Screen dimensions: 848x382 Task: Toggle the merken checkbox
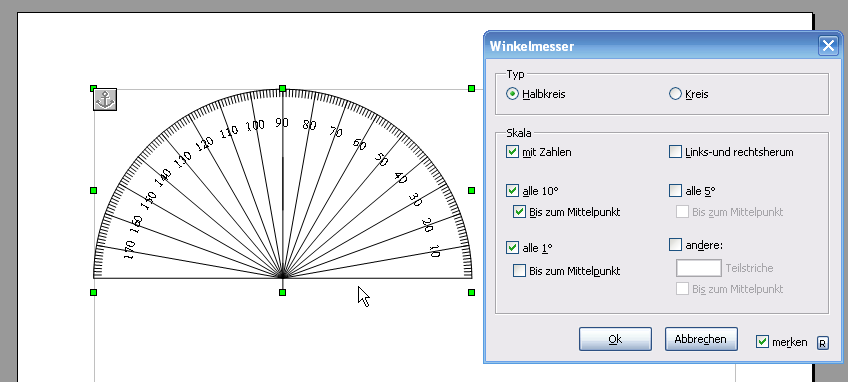pyautogui.click(x=762, y=342)
